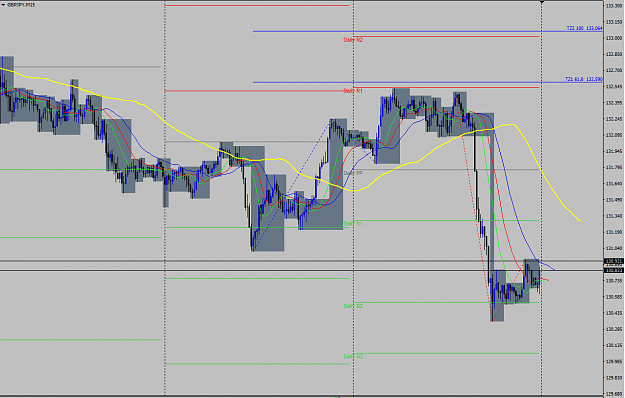This screenshot has width=625, height=398.
Task: Click the 'Daily S3' pivot label
Action: pos(353,357)
